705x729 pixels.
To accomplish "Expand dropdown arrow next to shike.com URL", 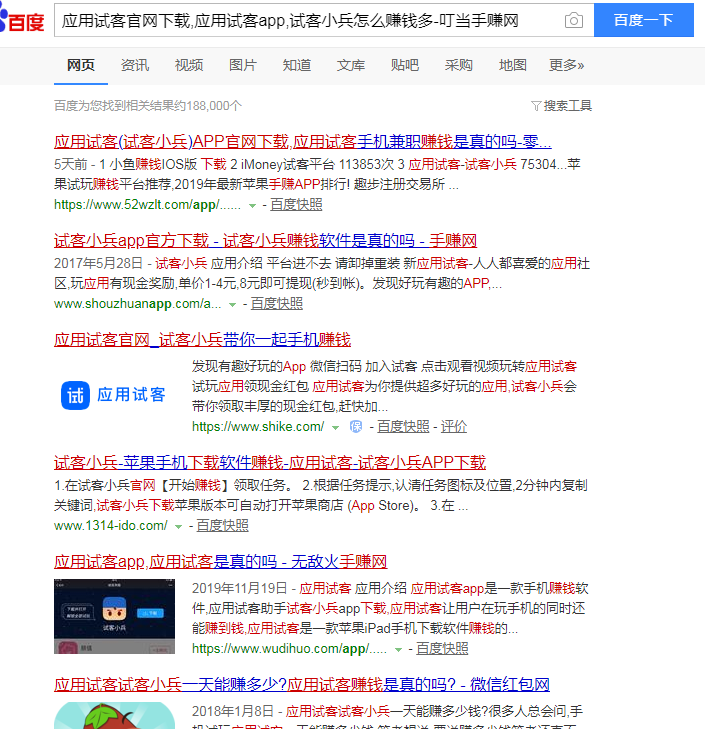I will pos(335,427).
